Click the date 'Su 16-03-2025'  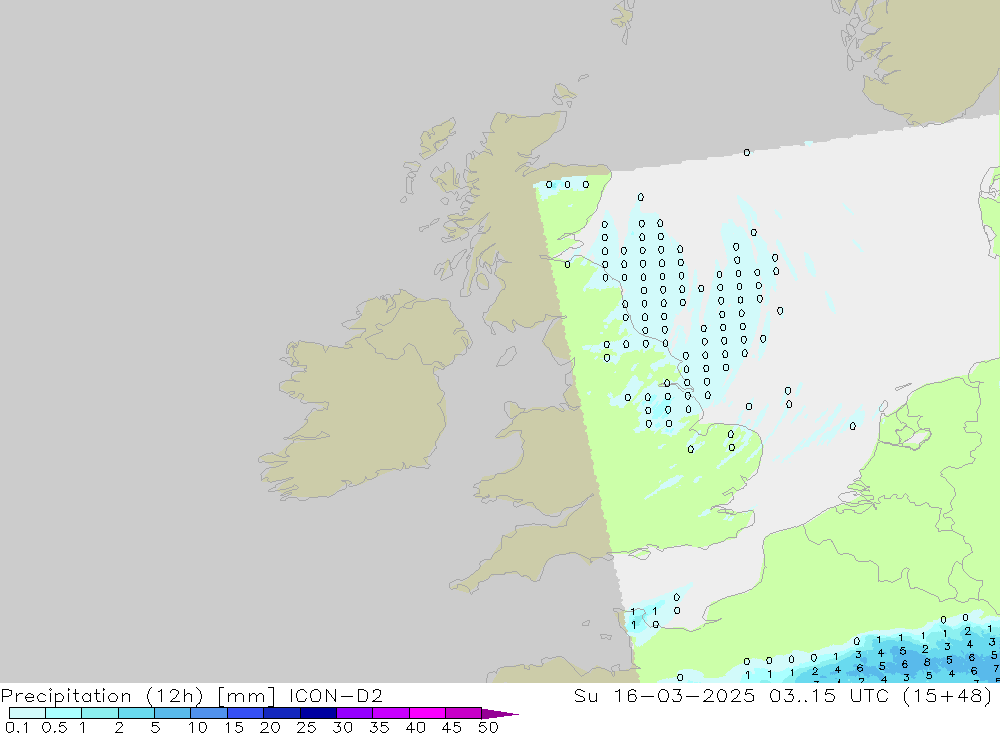pyautogui.click(x=665, y=695)
